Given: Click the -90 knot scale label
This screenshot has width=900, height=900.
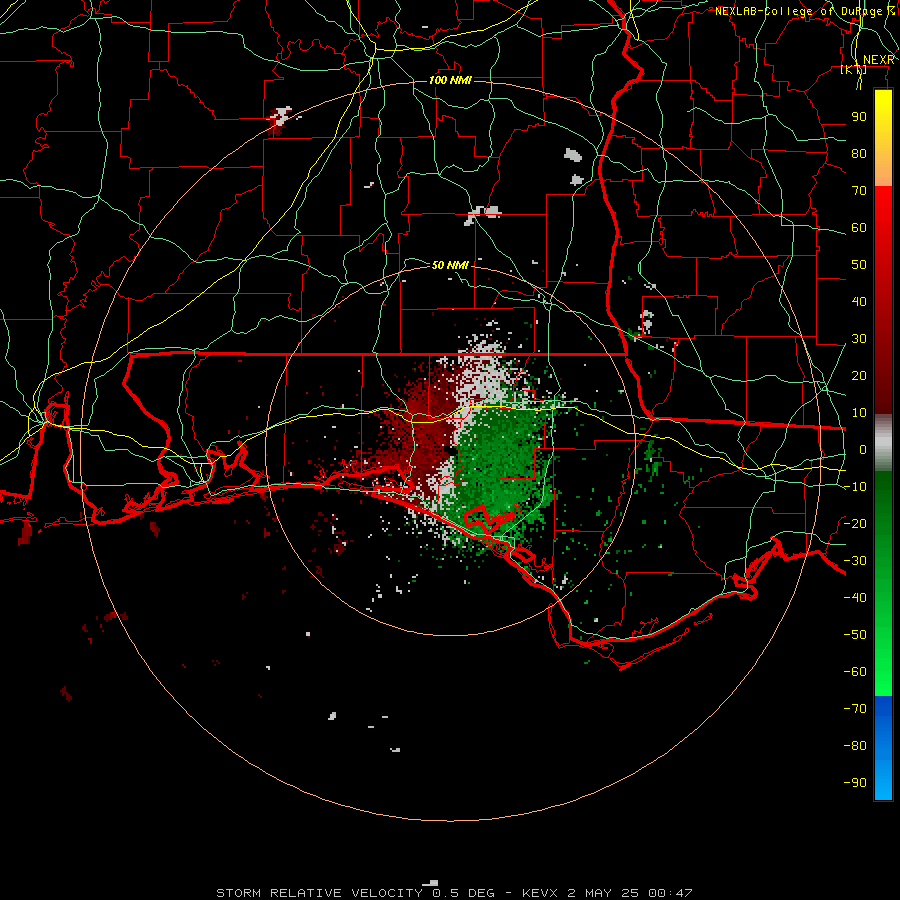Looking at the screenshot, I should point(855,783).
